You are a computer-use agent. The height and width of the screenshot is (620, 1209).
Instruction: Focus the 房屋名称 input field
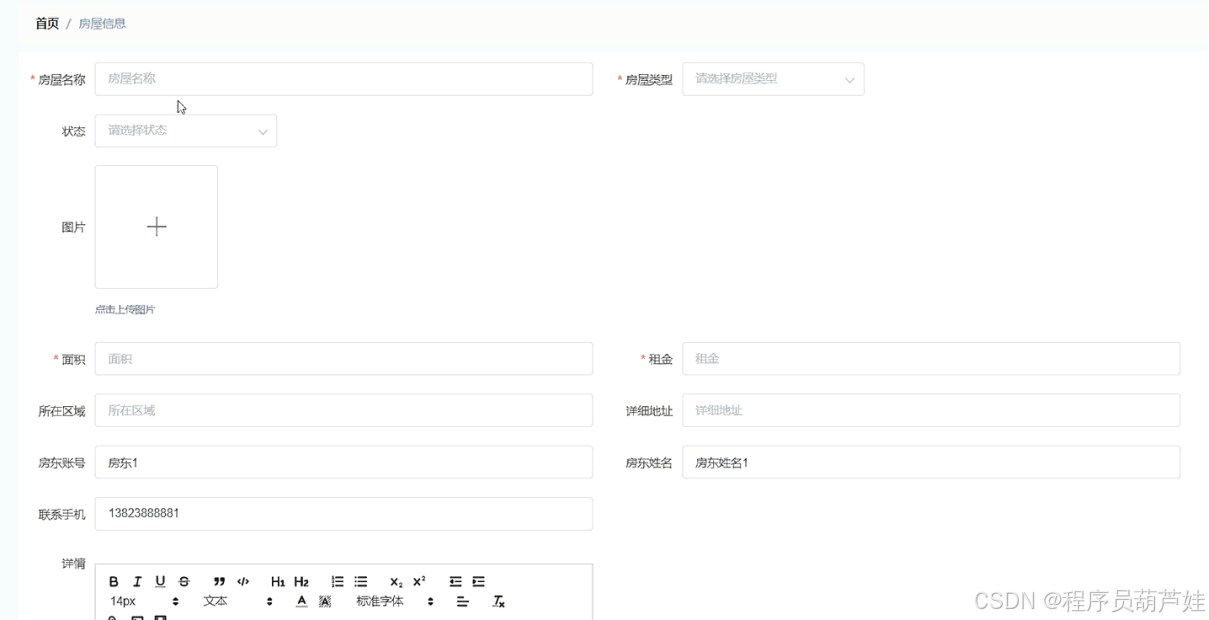pyautogui.click(x=344, y=79)
